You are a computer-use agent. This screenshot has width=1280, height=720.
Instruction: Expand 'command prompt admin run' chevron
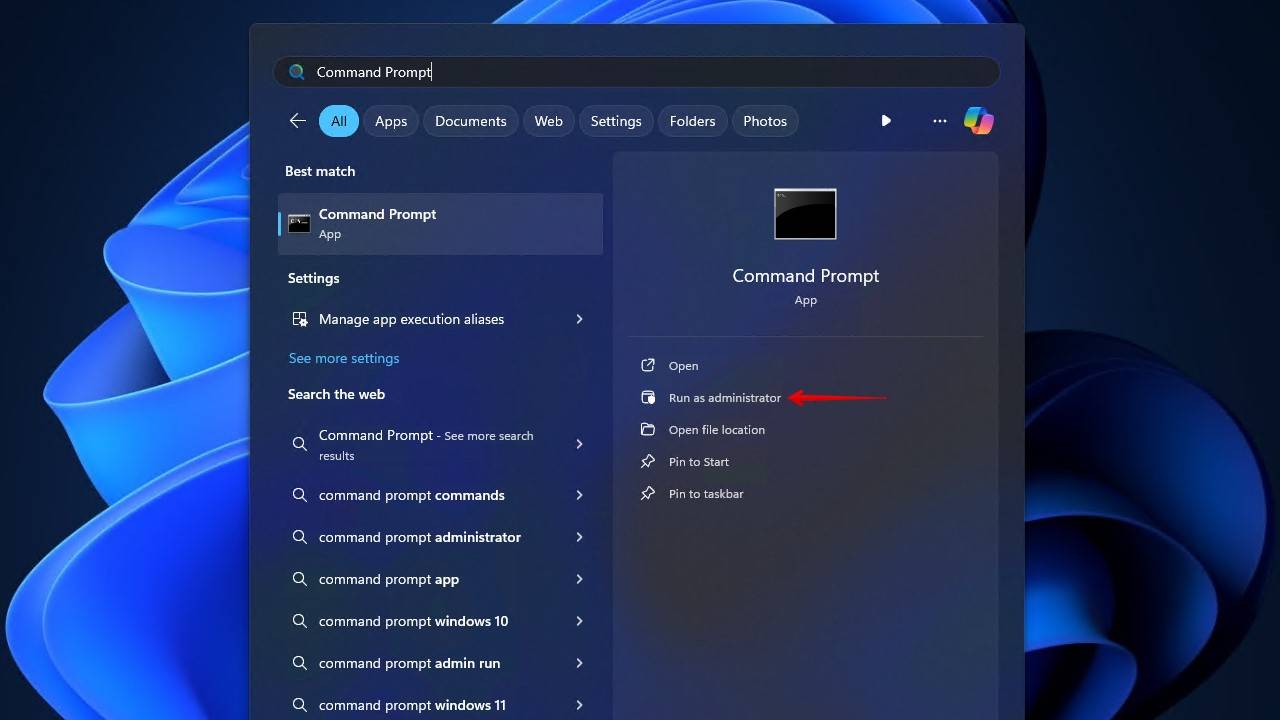(579, 663)
